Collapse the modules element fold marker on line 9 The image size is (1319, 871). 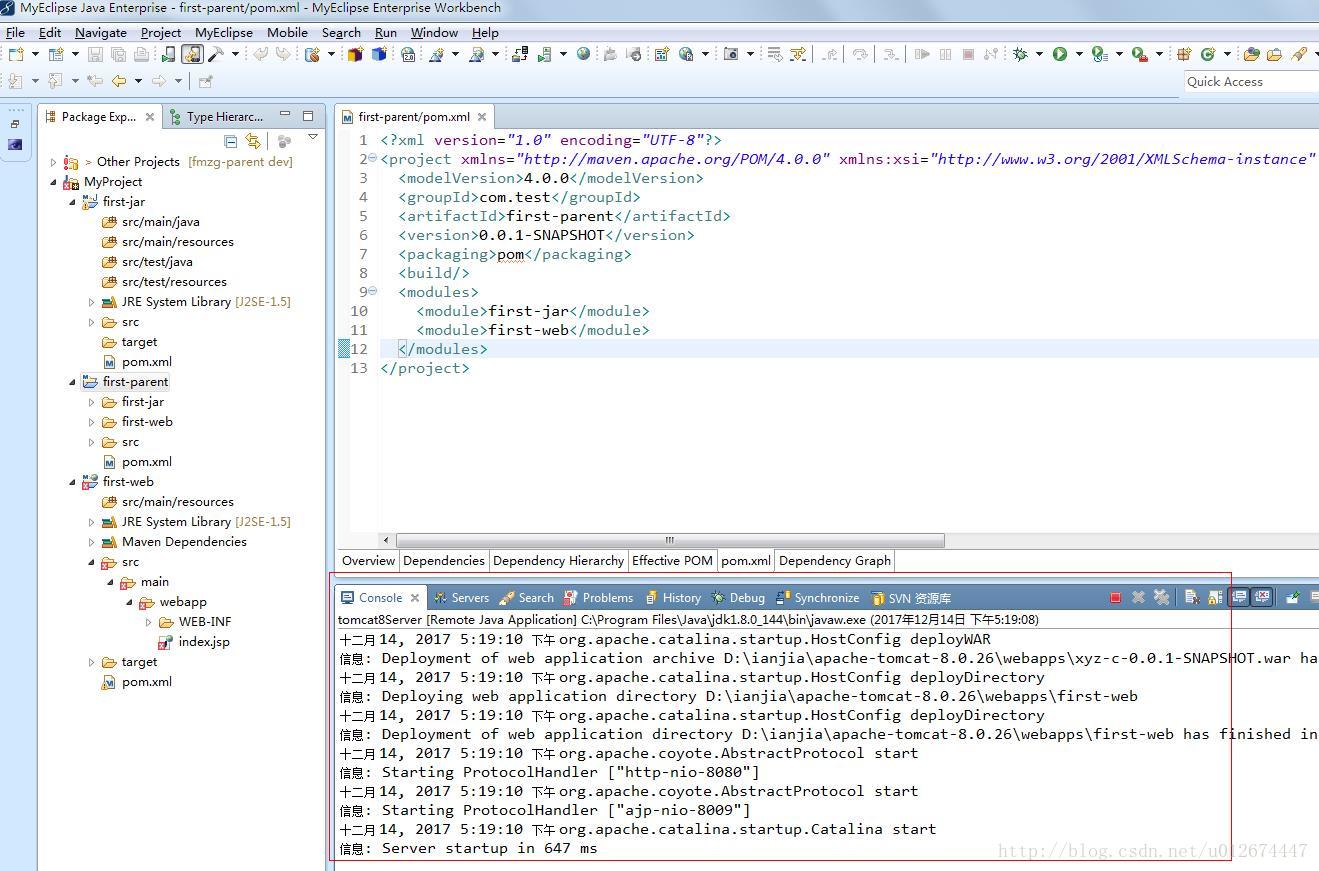373,291
